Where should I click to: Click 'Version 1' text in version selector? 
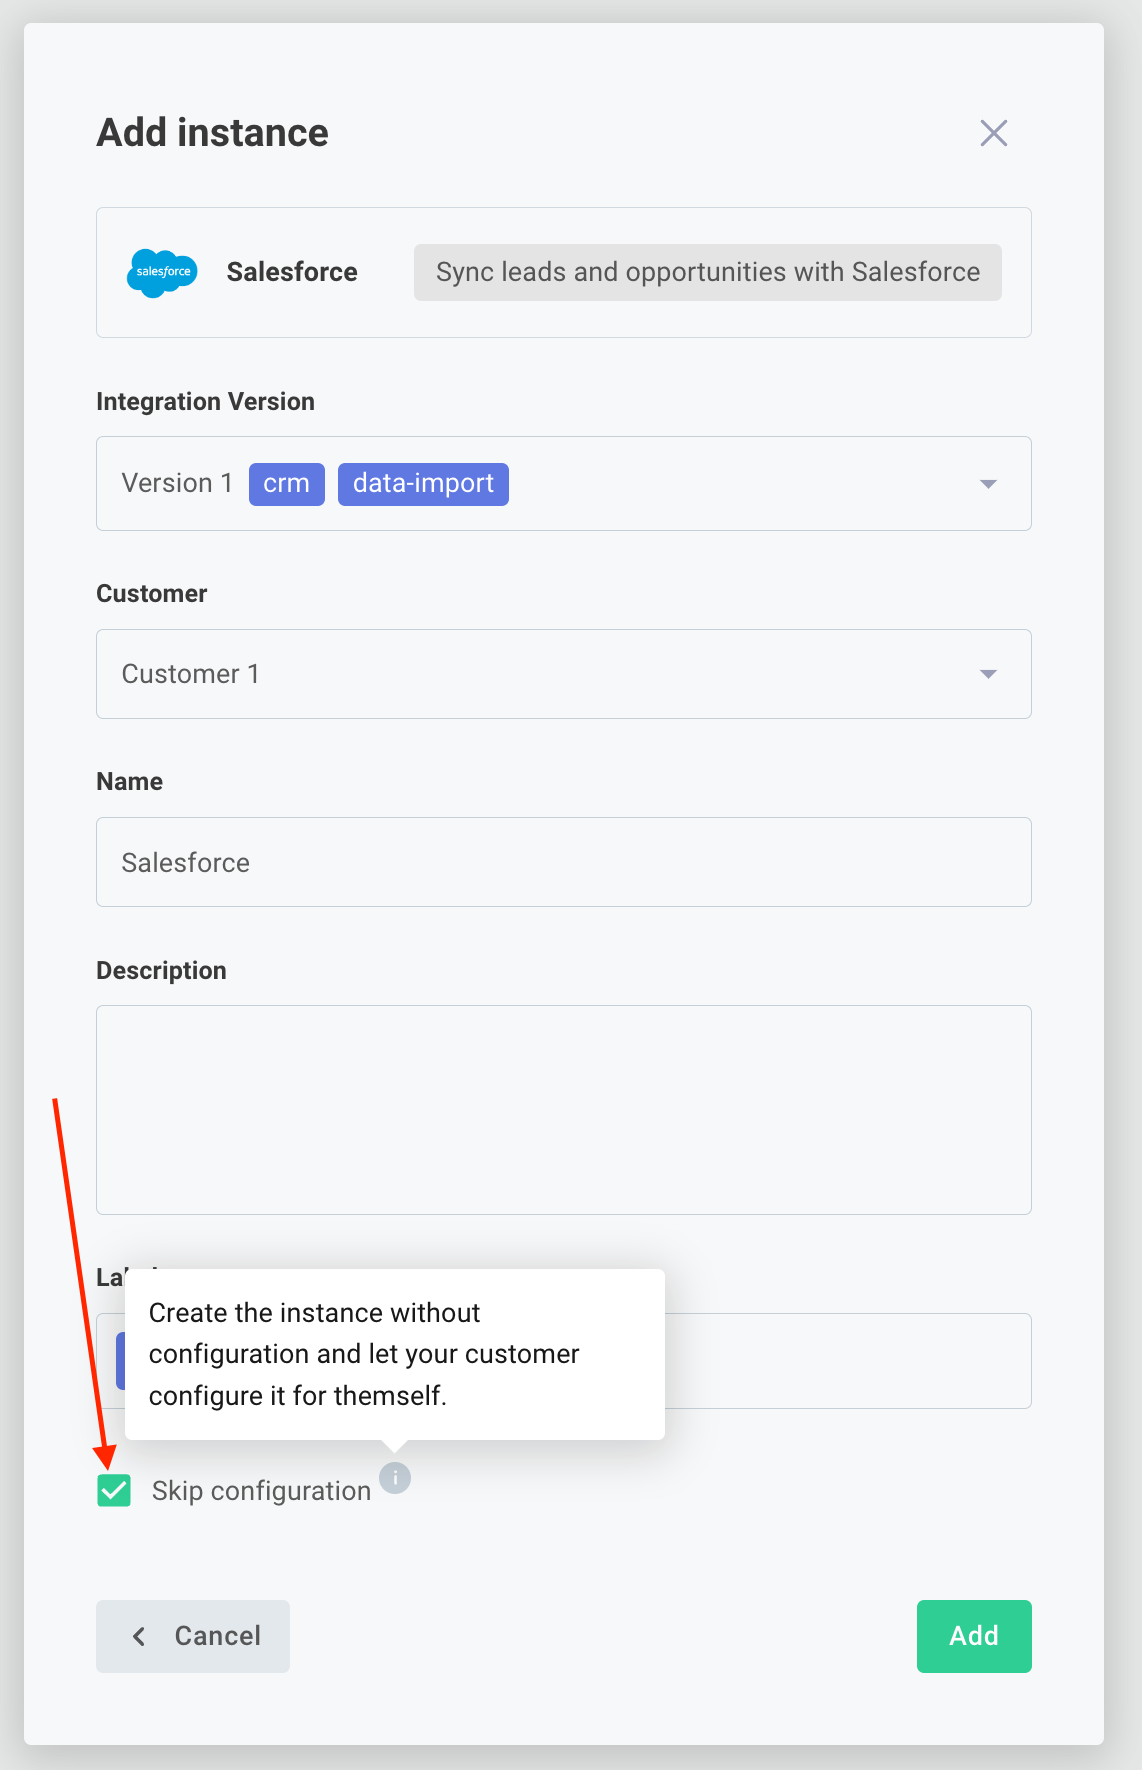[177, 484]
